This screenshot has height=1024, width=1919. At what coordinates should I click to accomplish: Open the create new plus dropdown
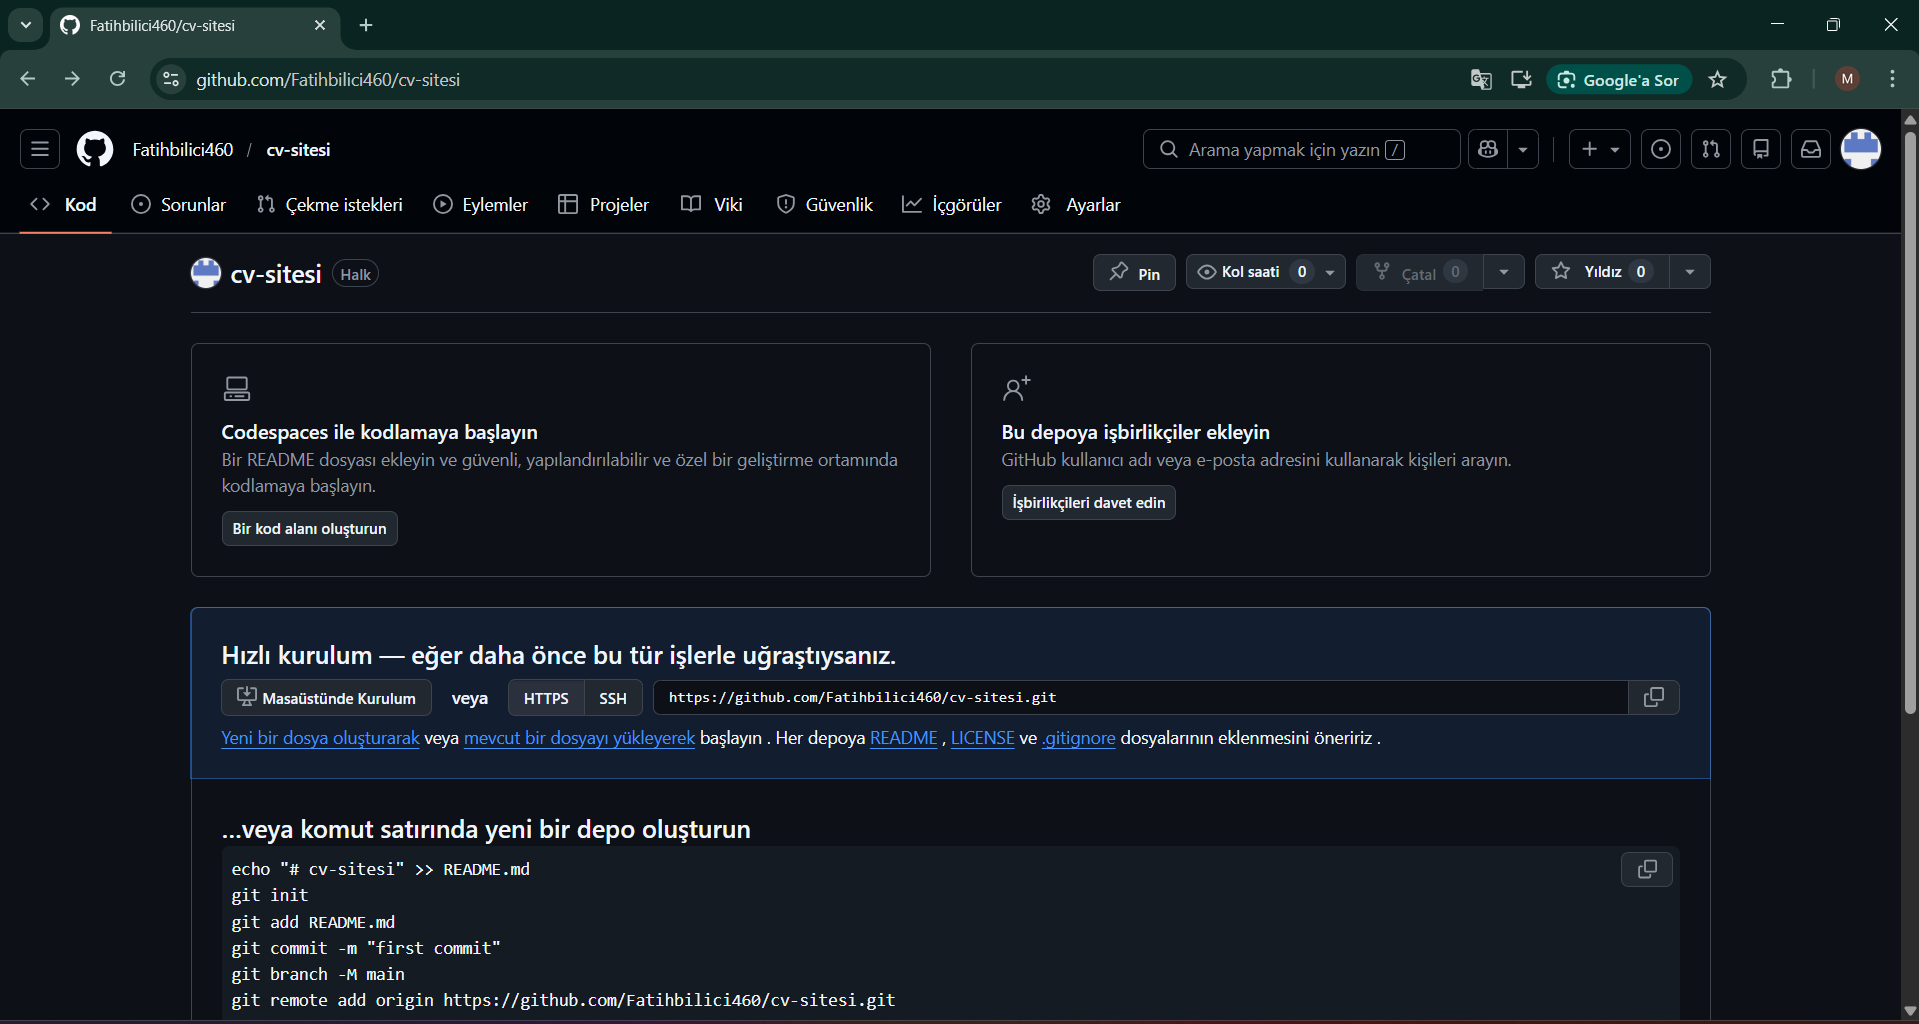pos(1600,149)
